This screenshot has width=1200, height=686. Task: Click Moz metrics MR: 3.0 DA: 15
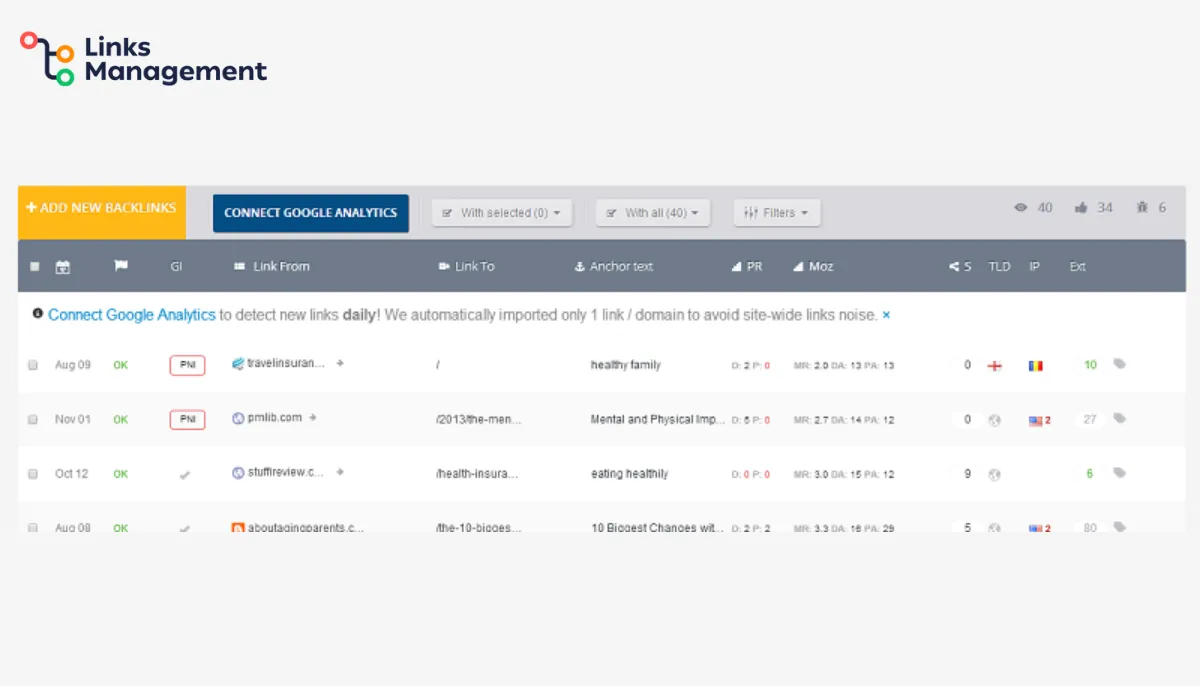click(x=844, y=474)
